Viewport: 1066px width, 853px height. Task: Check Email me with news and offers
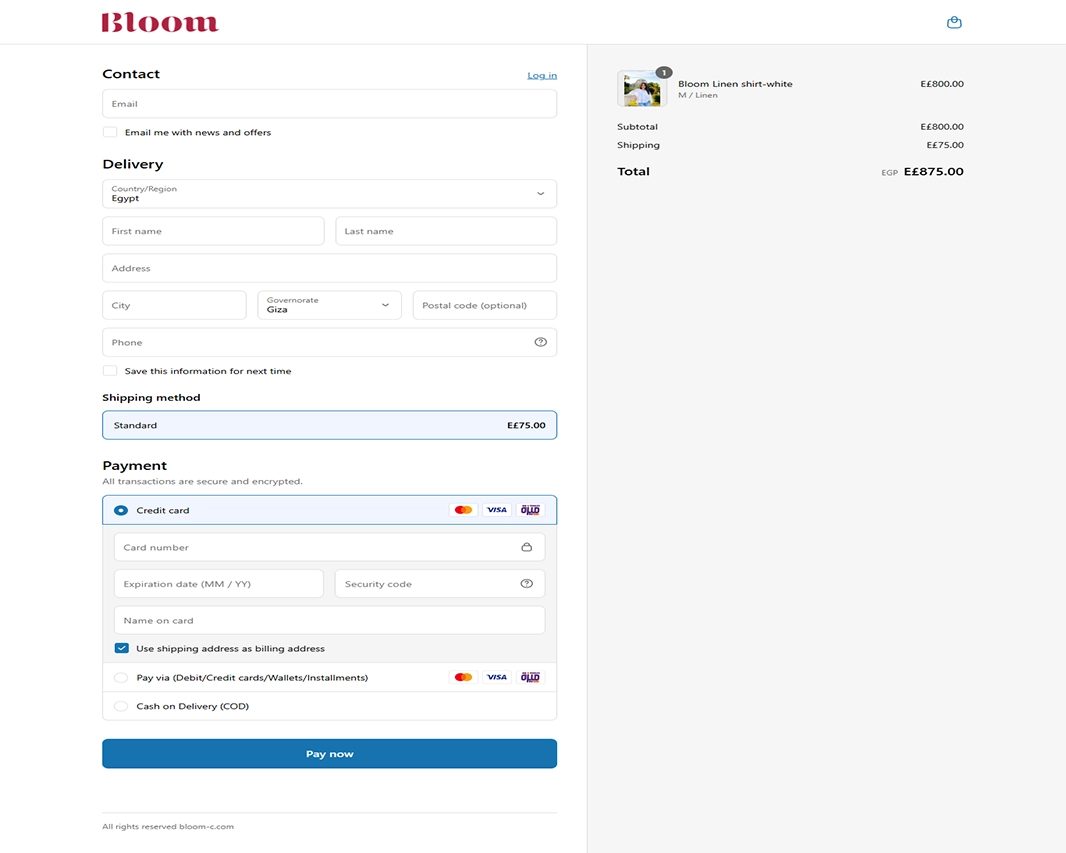(x=110, y=132)
